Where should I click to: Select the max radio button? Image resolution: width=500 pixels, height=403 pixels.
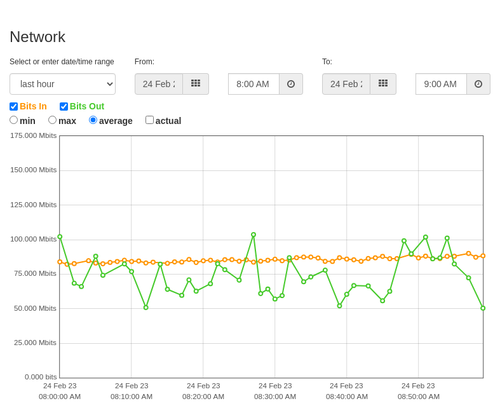coord(52,120)
